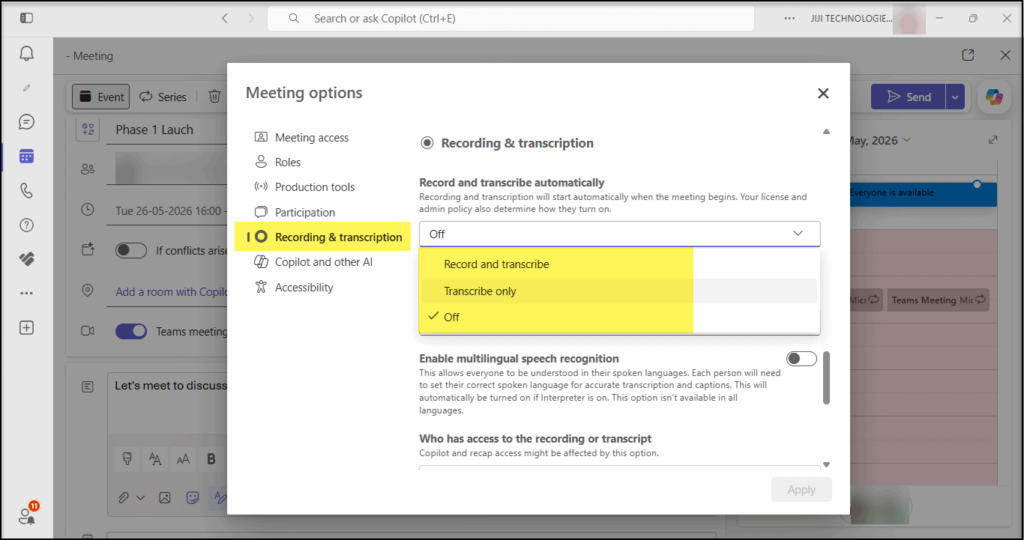Click the Apply button
The height and width of the screenshot is (540, 1024).
[x=801, y=490]
